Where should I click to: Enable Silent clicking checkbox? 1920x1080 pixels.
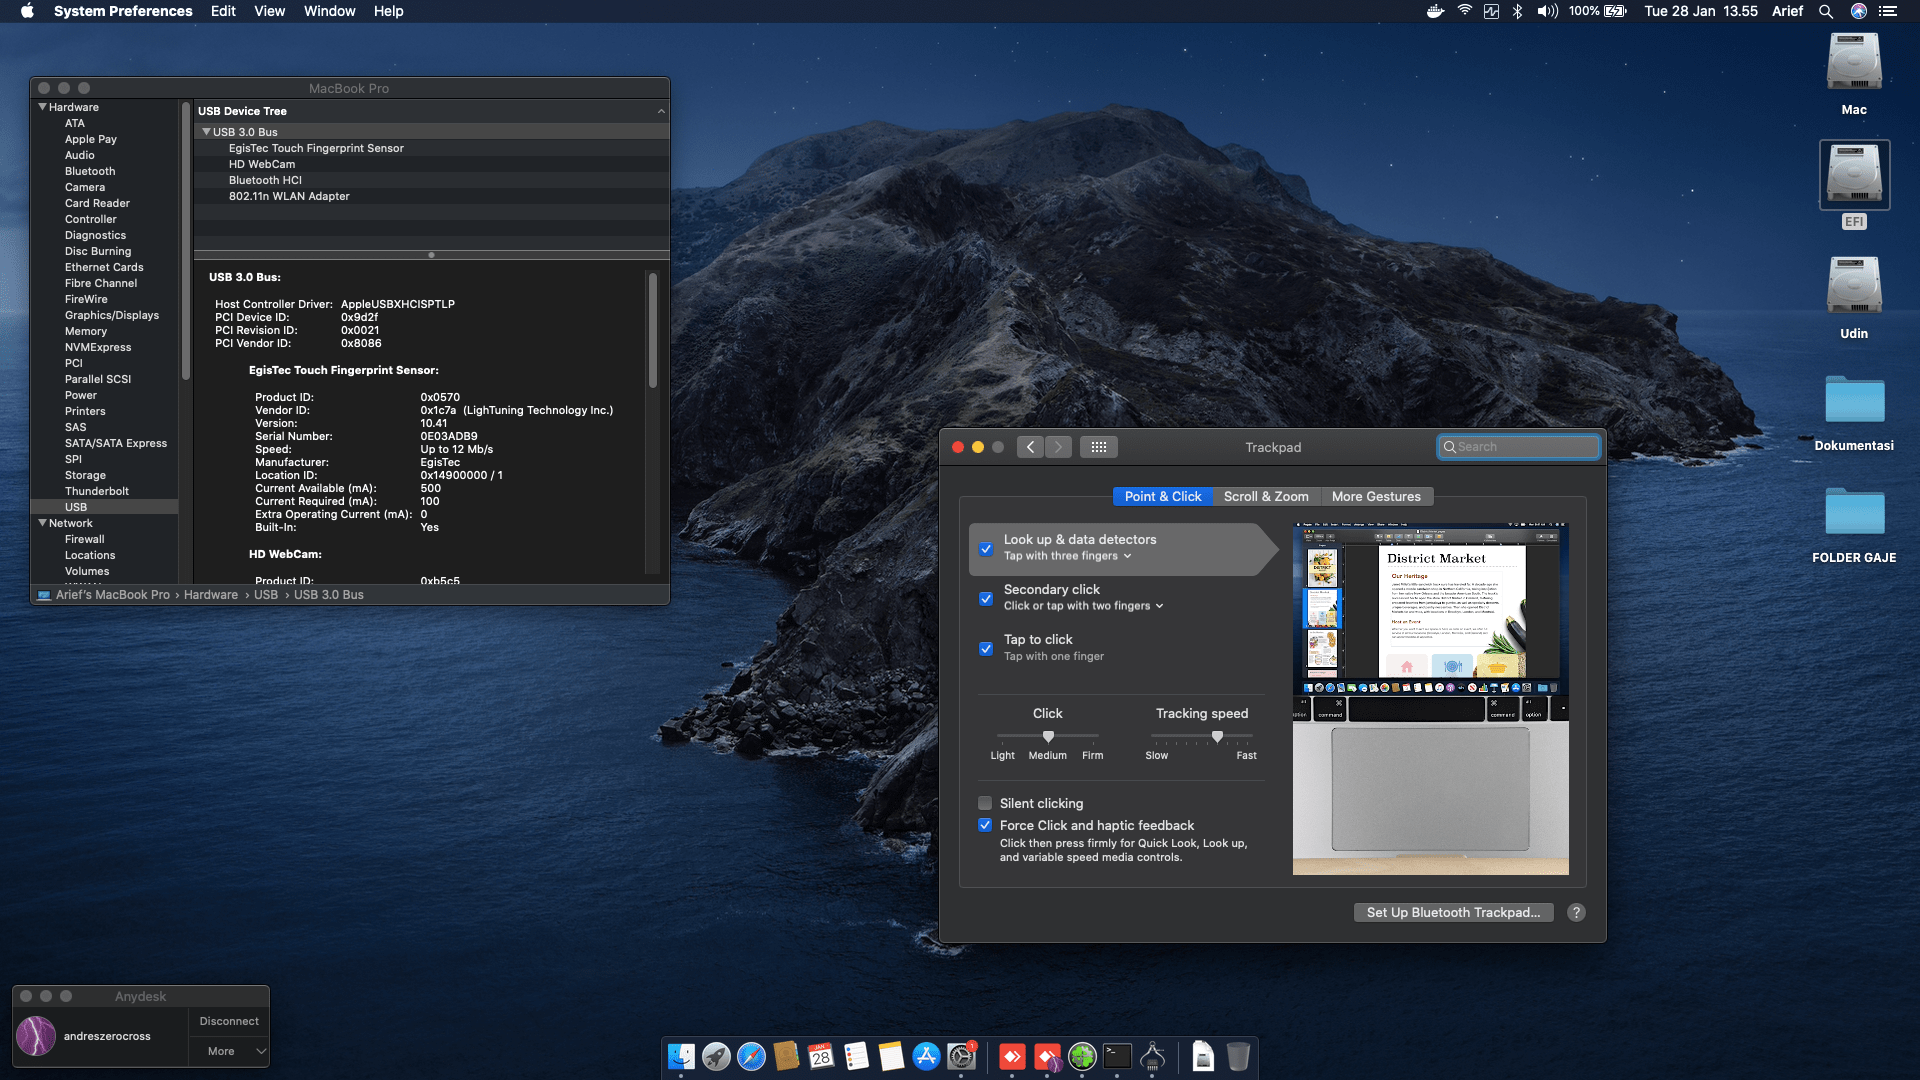985,803
